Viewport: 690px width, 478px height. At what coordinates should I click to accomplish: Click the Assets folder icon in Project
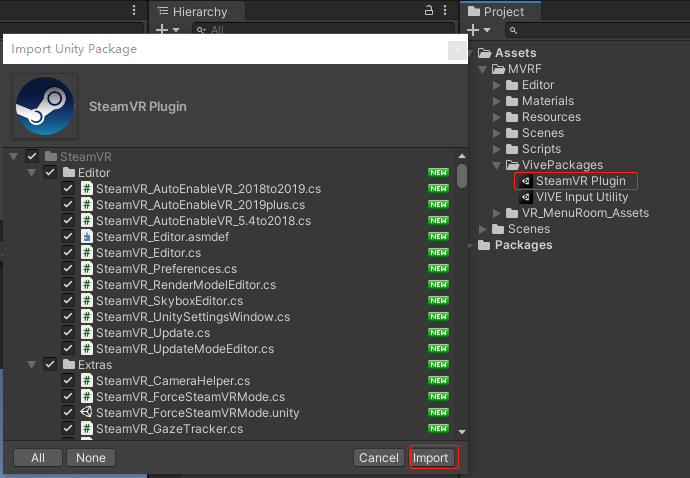tap(484, 53)
